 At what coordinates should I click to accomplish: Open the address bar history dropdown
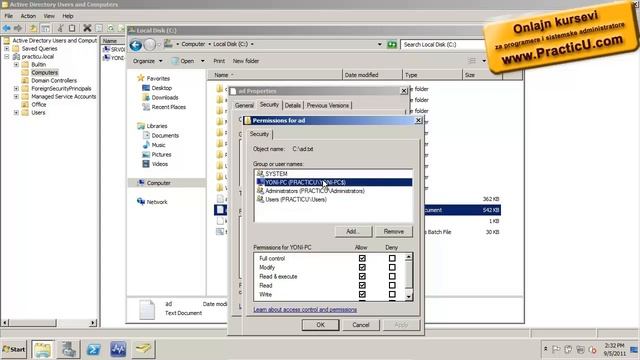click(380, 44)
